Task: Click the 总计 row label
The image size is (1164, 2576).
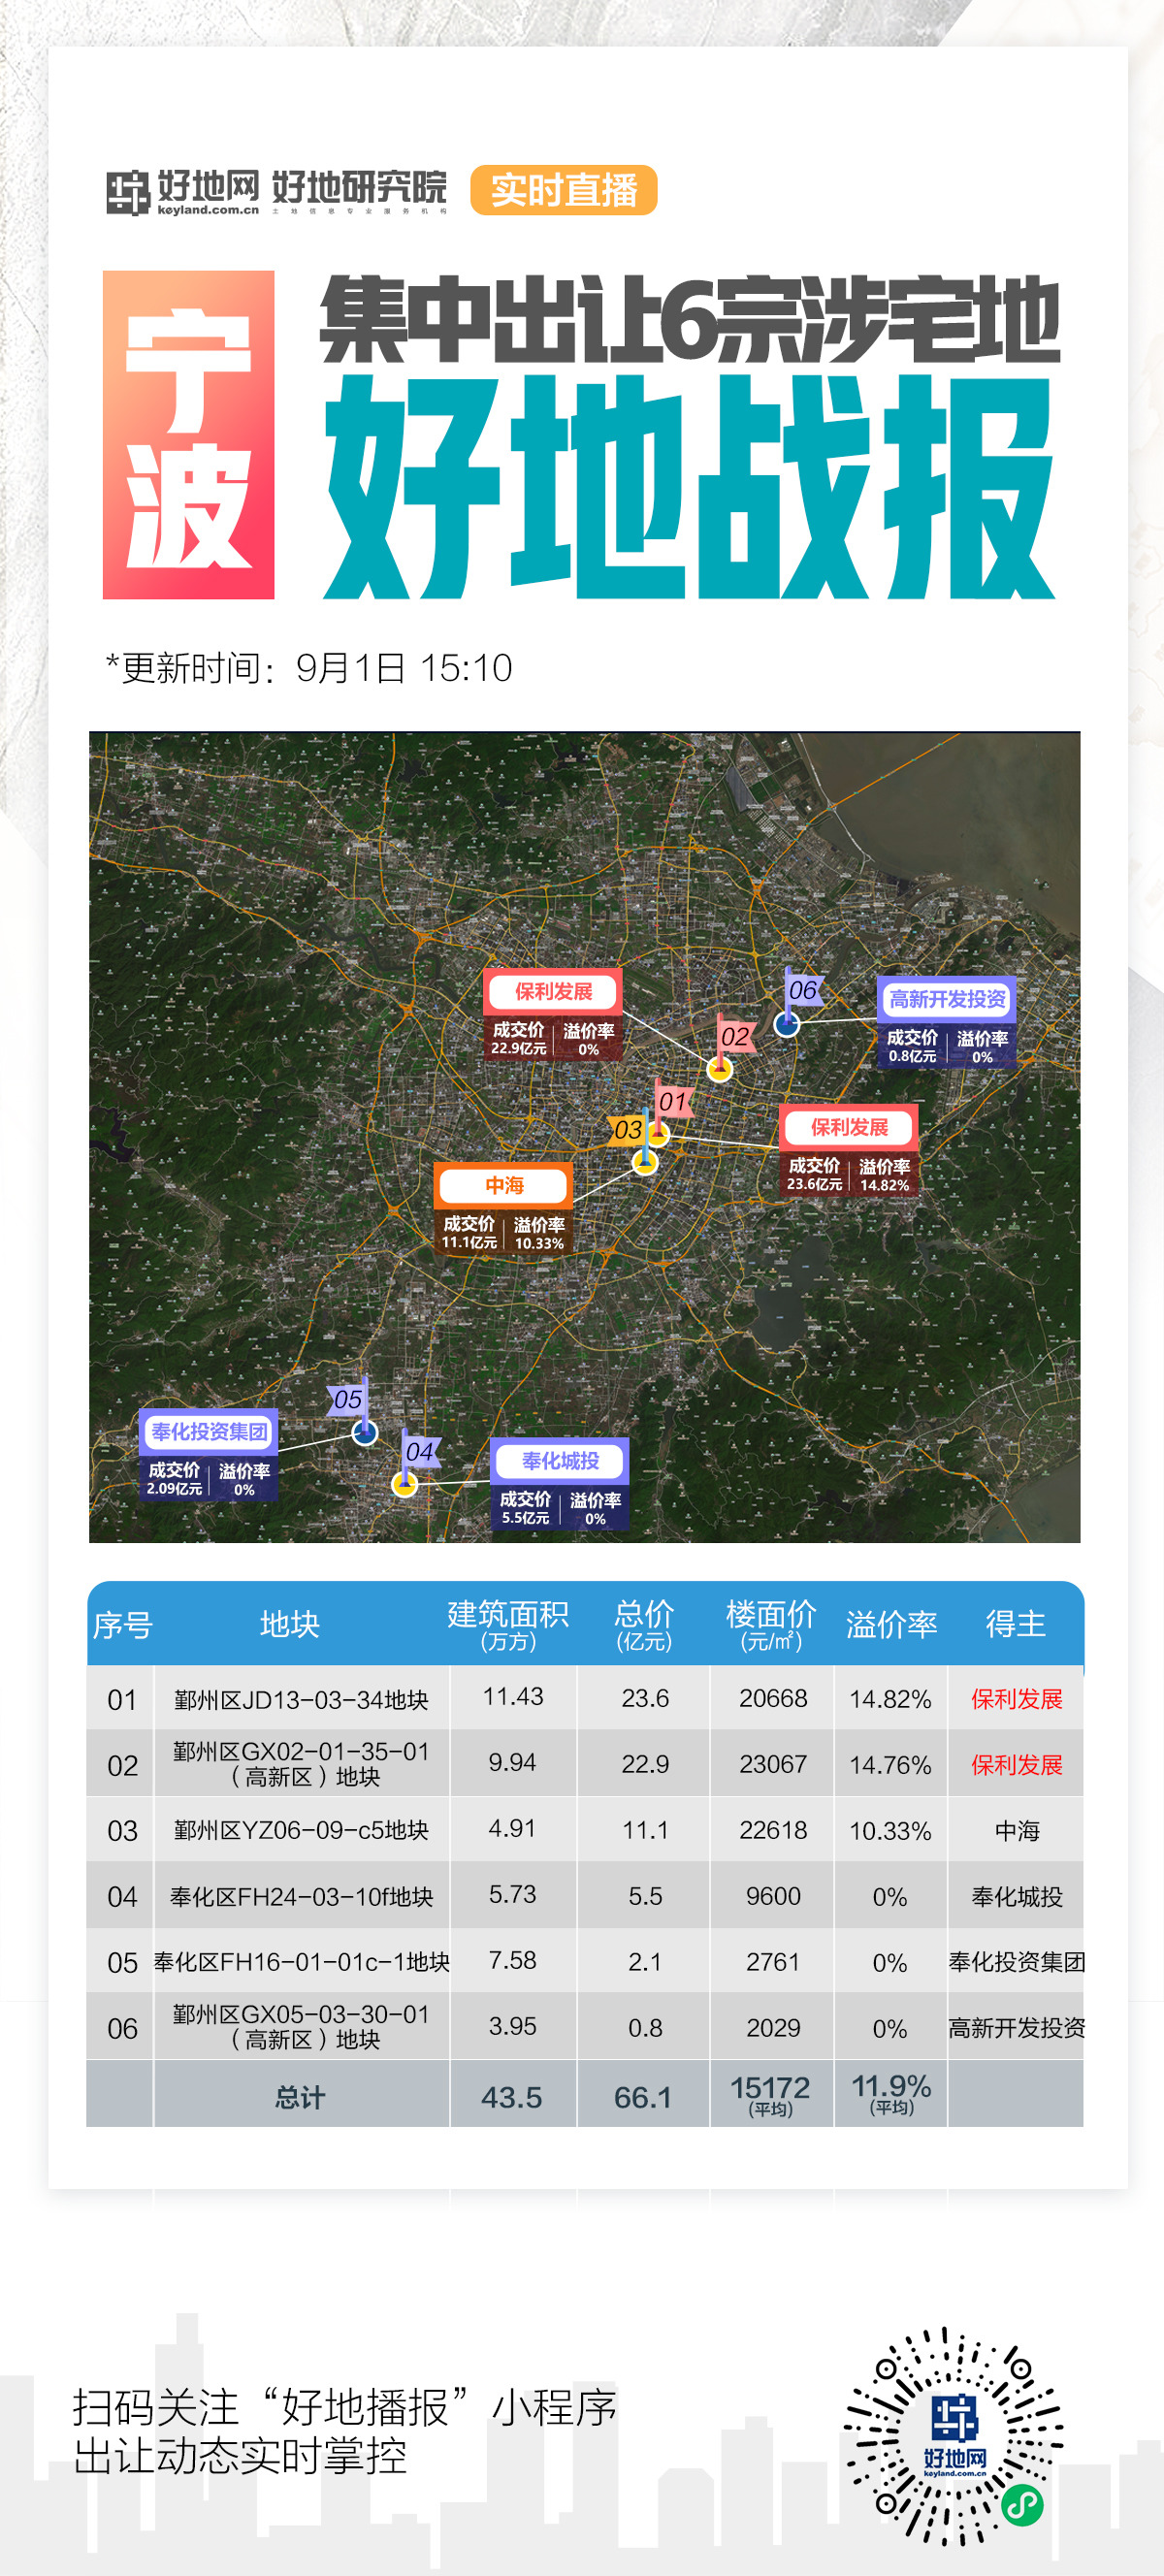Action: (x=300, y=2097)
